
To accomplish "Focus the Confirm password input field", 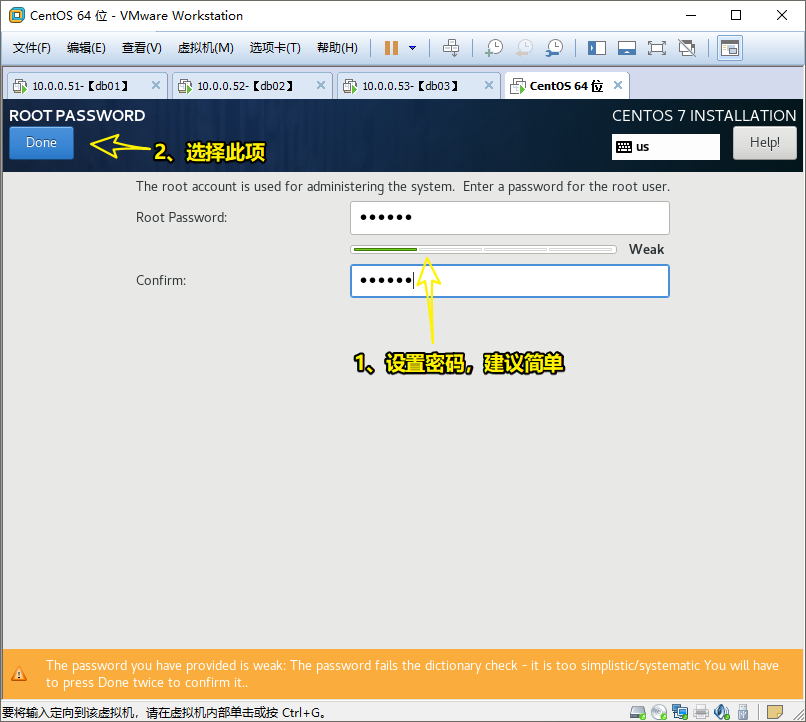I will [x=509, y=281].
